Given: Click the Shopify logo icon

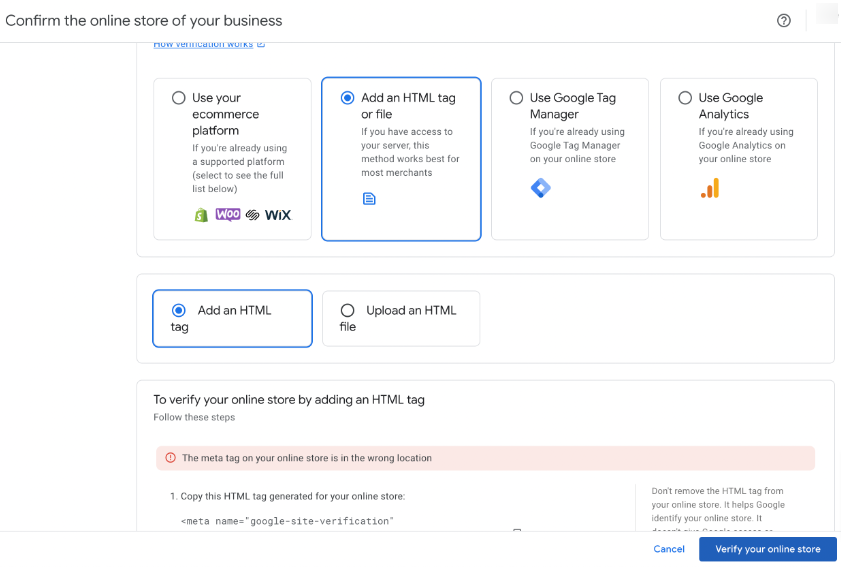Looking at the screenshot, I should tap(201, 215).
